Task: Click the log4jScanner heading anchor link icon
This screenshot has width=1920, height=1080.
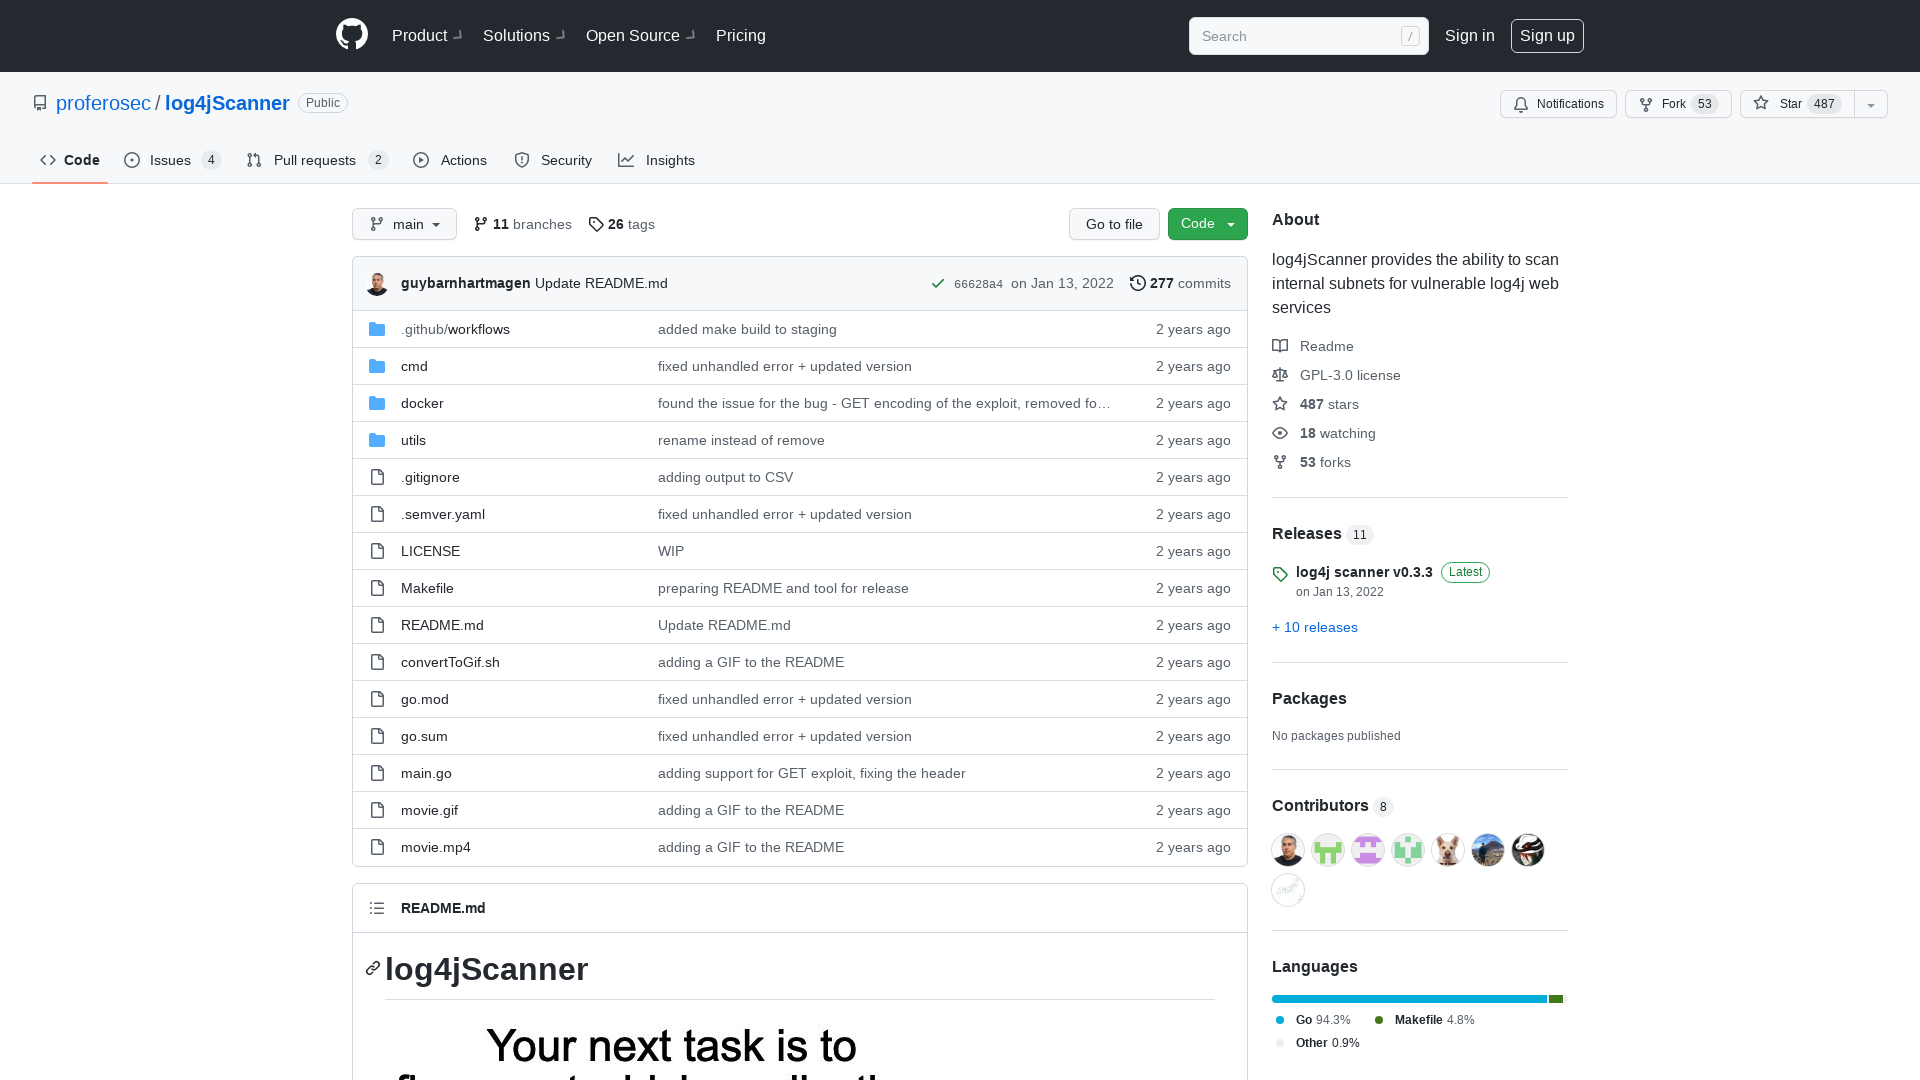Action: click(373, 968)
